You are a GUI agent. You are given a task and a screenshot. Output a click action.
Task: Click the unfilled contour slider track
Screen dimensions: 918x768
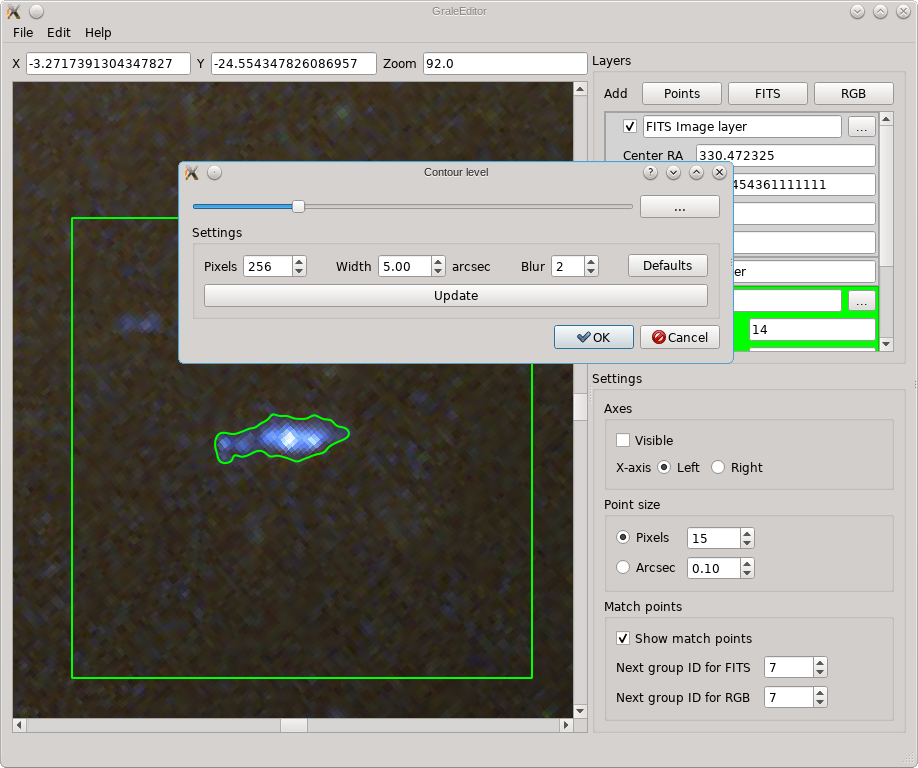point(468,207)
